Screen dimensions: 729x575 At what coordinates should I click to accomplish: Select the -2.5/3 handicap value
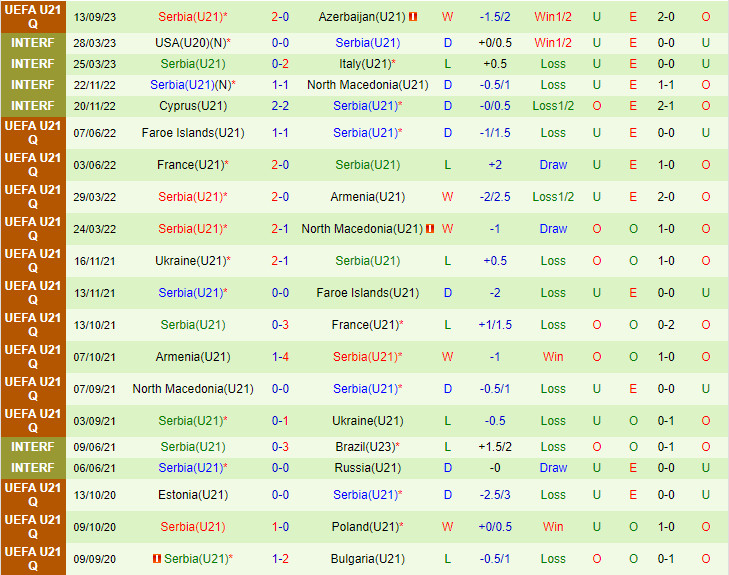click(x=494, y=495)
